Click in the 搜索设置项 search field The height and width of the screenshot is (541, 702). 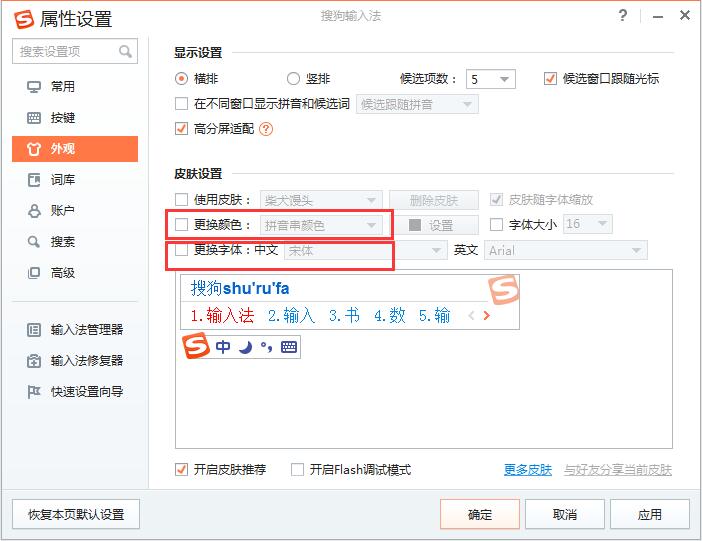point(75,52)
